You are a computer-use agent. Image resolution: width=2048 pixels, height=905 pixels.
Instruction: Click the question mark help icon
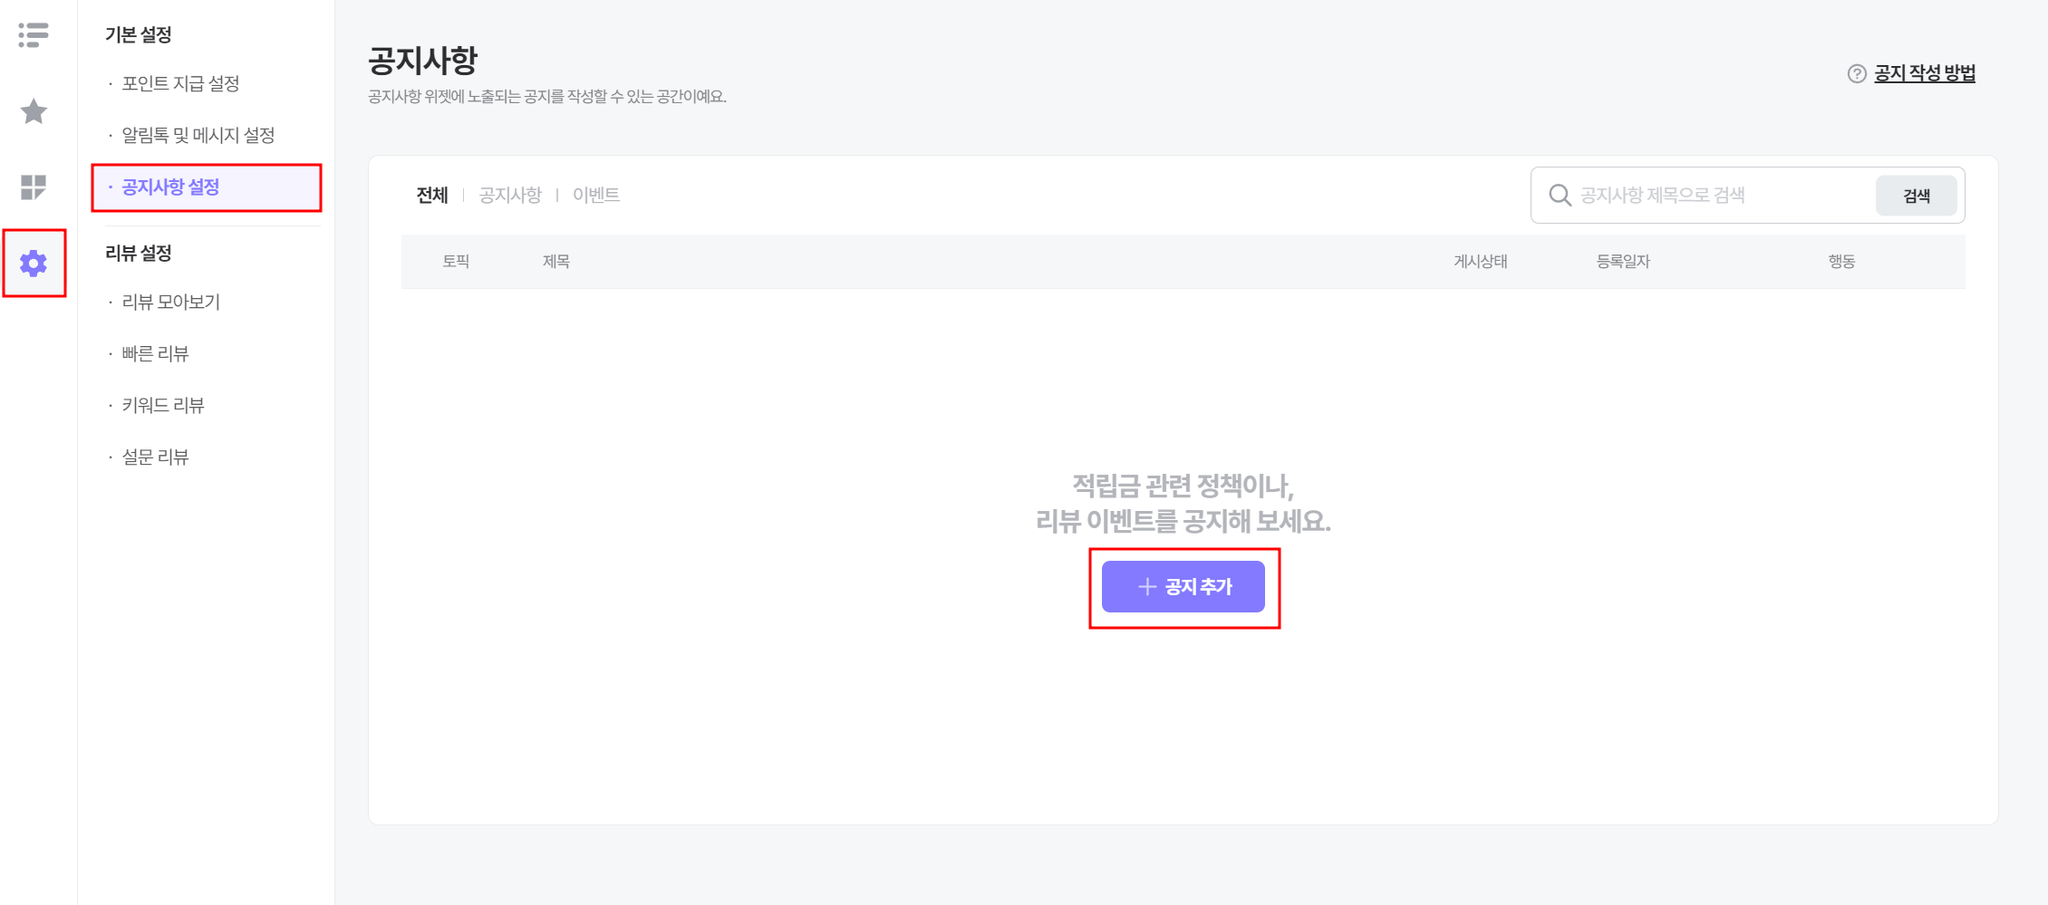(x=1856, y=74)
